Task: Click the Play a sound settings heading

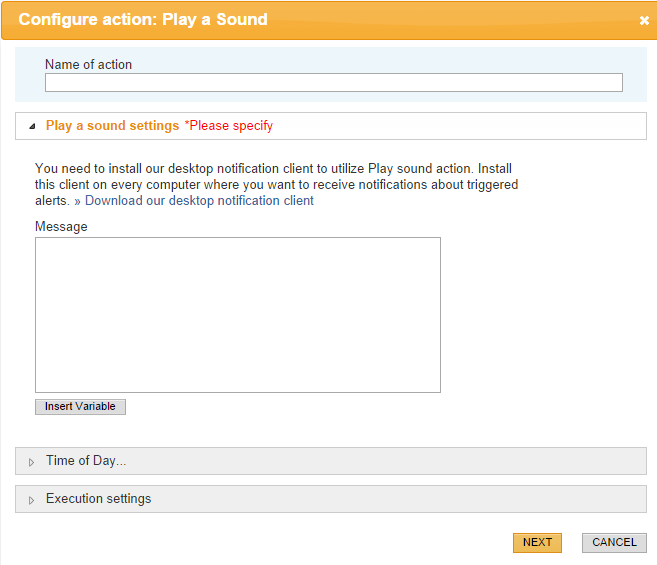Action: coord(112,125)
